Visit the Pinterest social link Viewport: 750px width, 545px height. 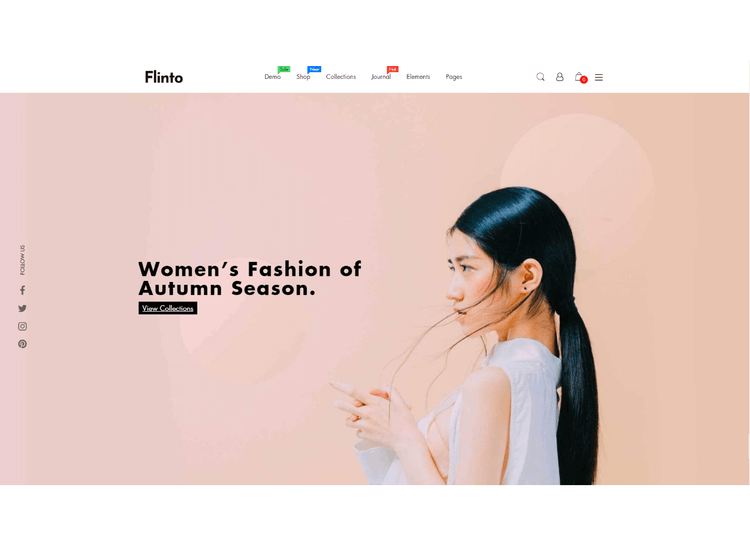(x=22, y=344)
